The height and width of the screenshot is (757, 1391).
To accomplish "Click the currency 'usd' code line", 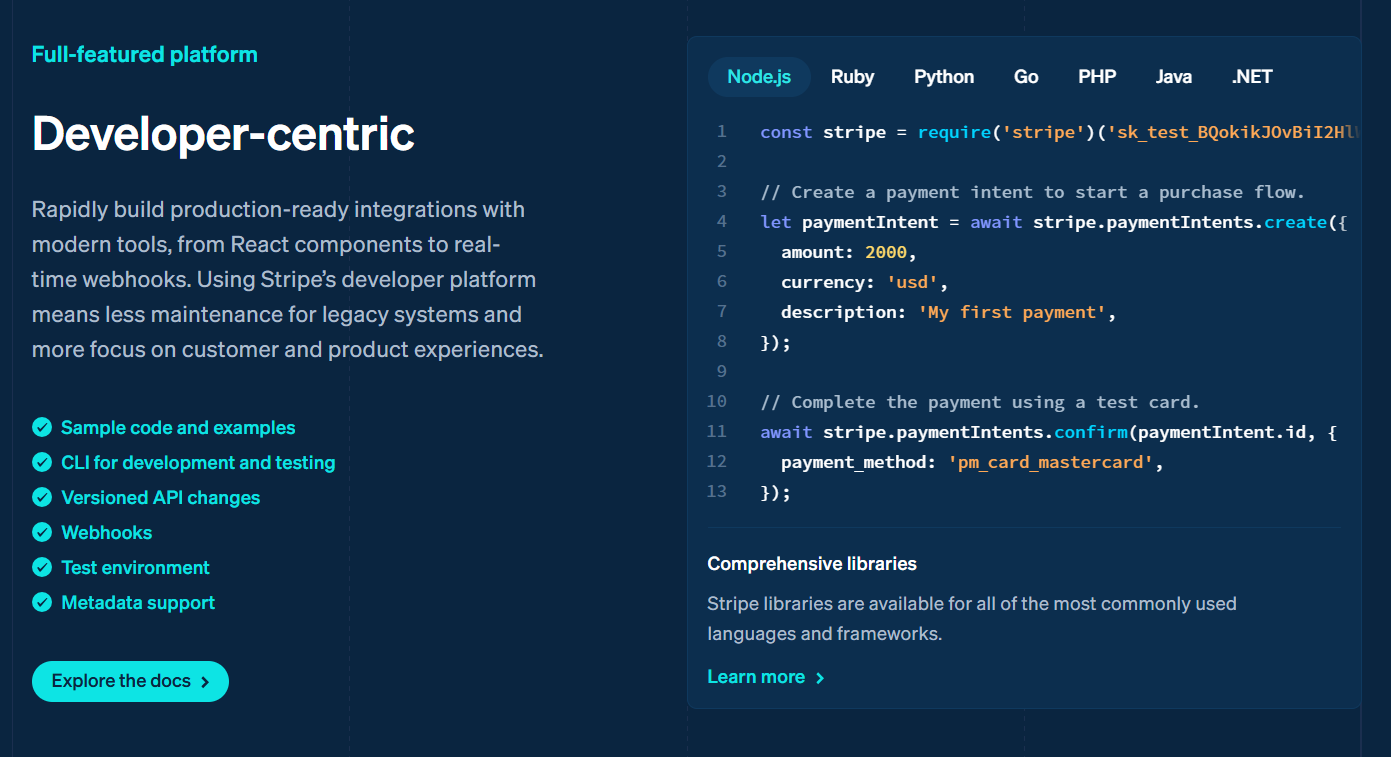I will point(865,282).
